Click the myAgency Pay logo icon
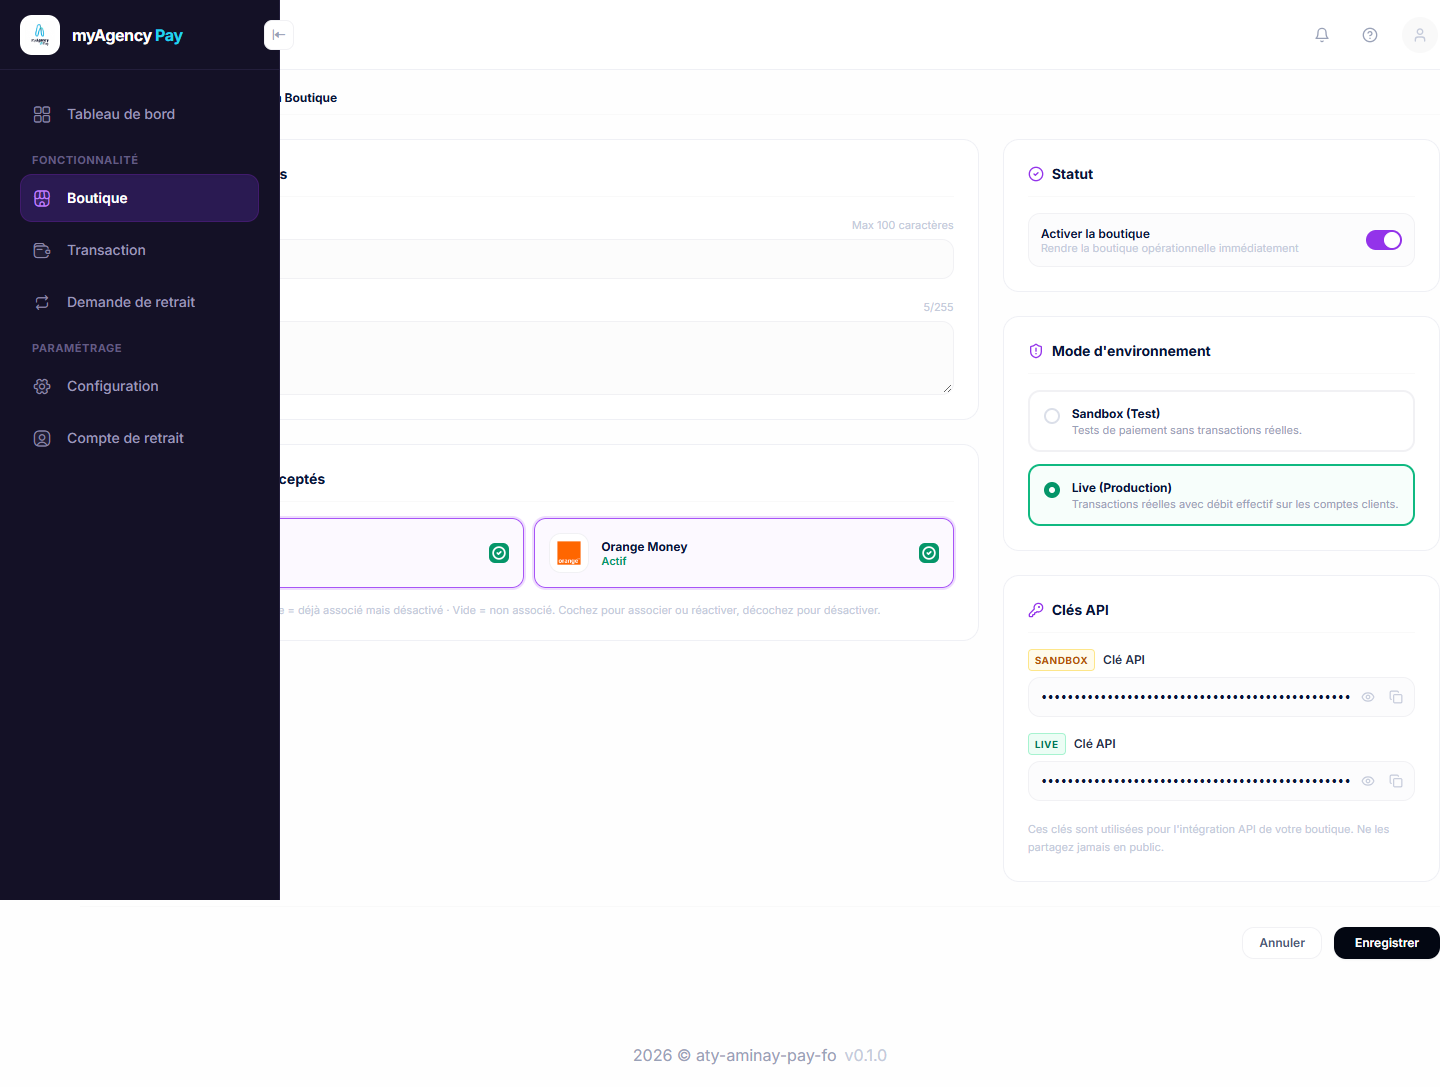The width and height of the screenshot is (1440, 1087). tap(40, 35)
